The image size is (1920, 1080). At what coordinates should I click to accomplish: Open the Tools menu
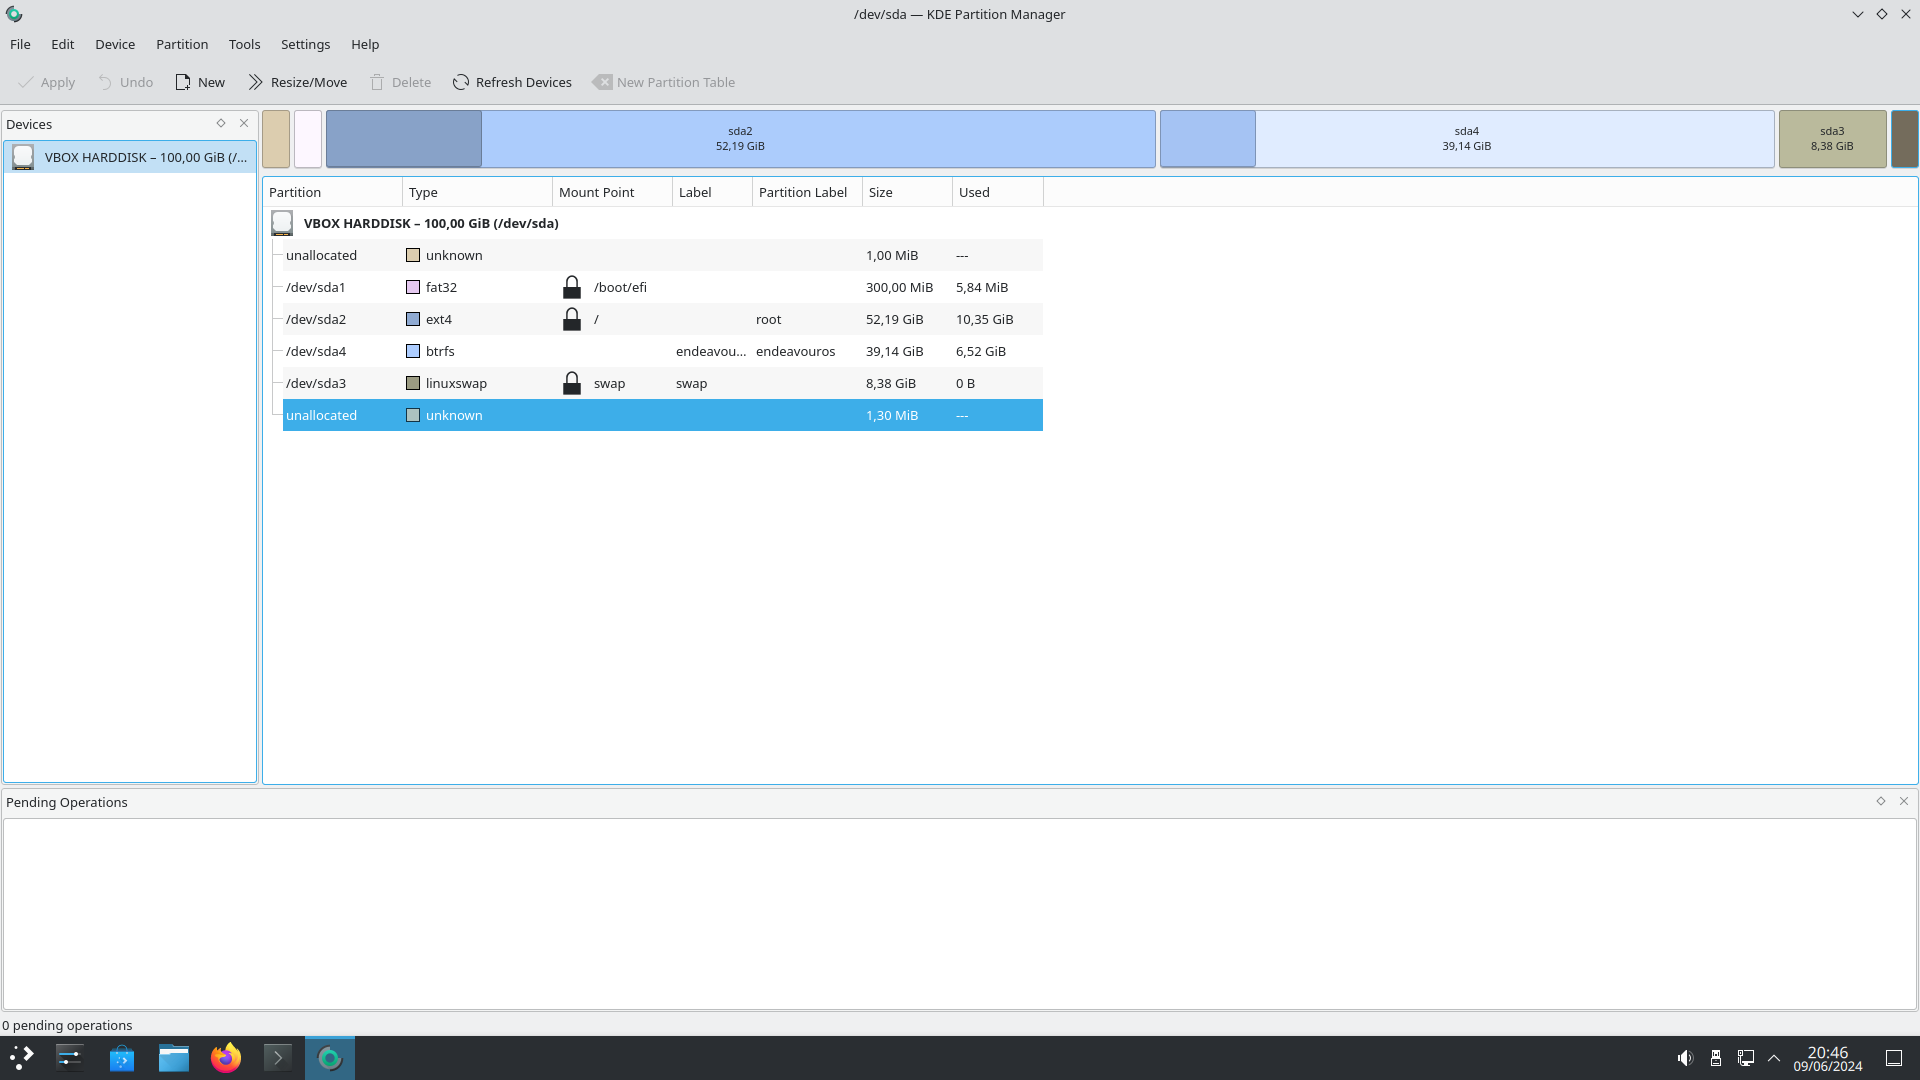pyautogui.click(x=244, y=44)
